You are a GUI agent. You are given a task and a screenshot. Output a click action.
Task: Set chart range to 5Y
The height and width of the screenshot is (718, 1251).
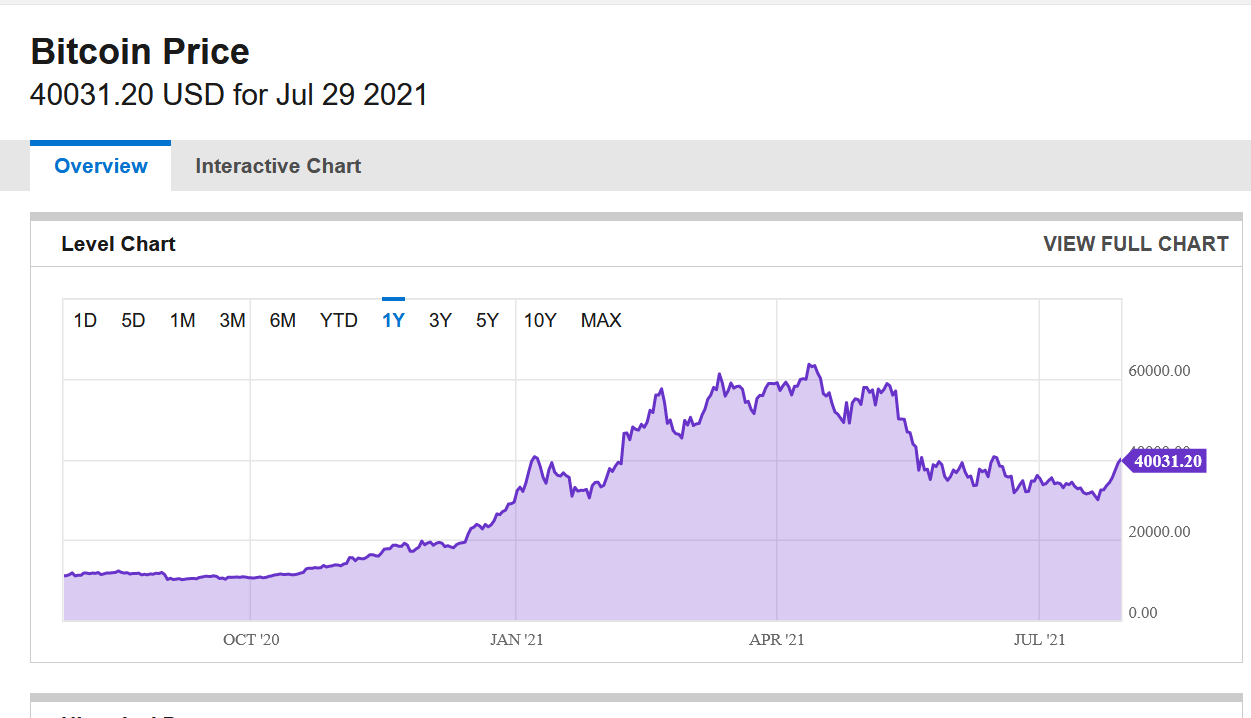(487, 320)
